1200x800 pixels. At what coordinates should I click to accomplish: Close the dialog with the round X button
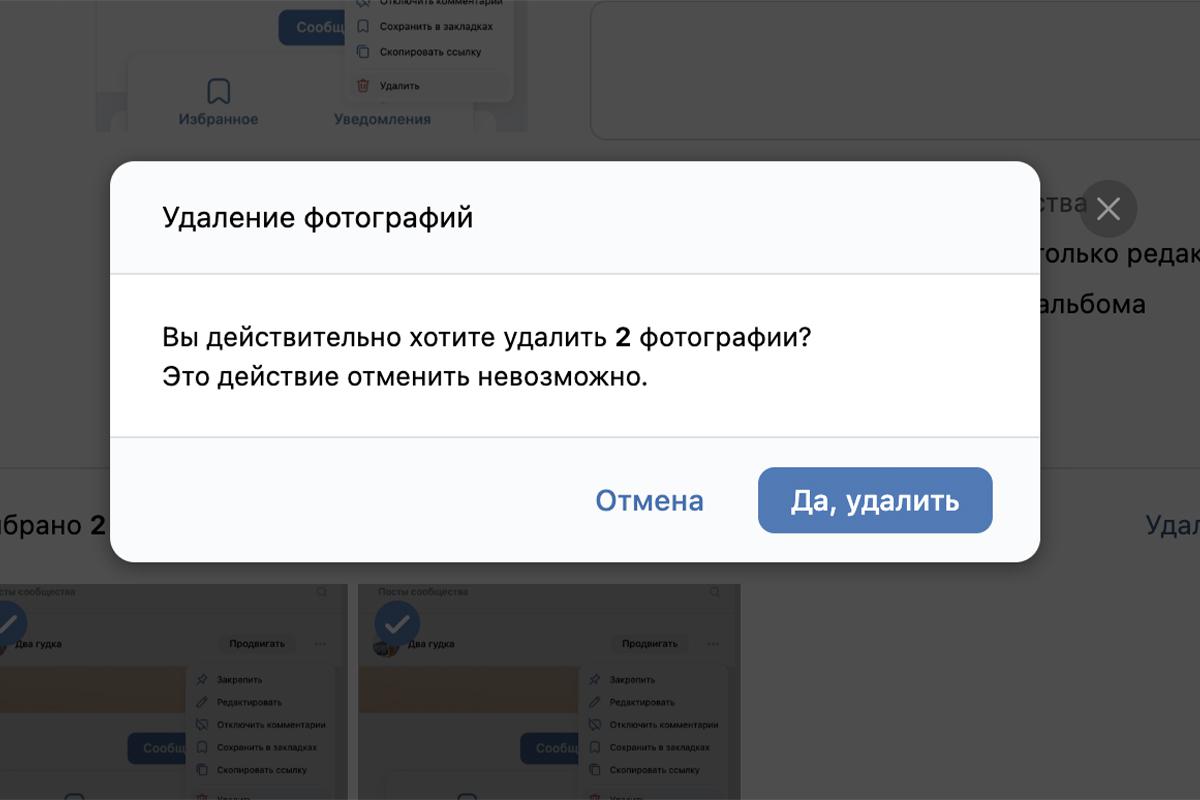(1108, 209)
